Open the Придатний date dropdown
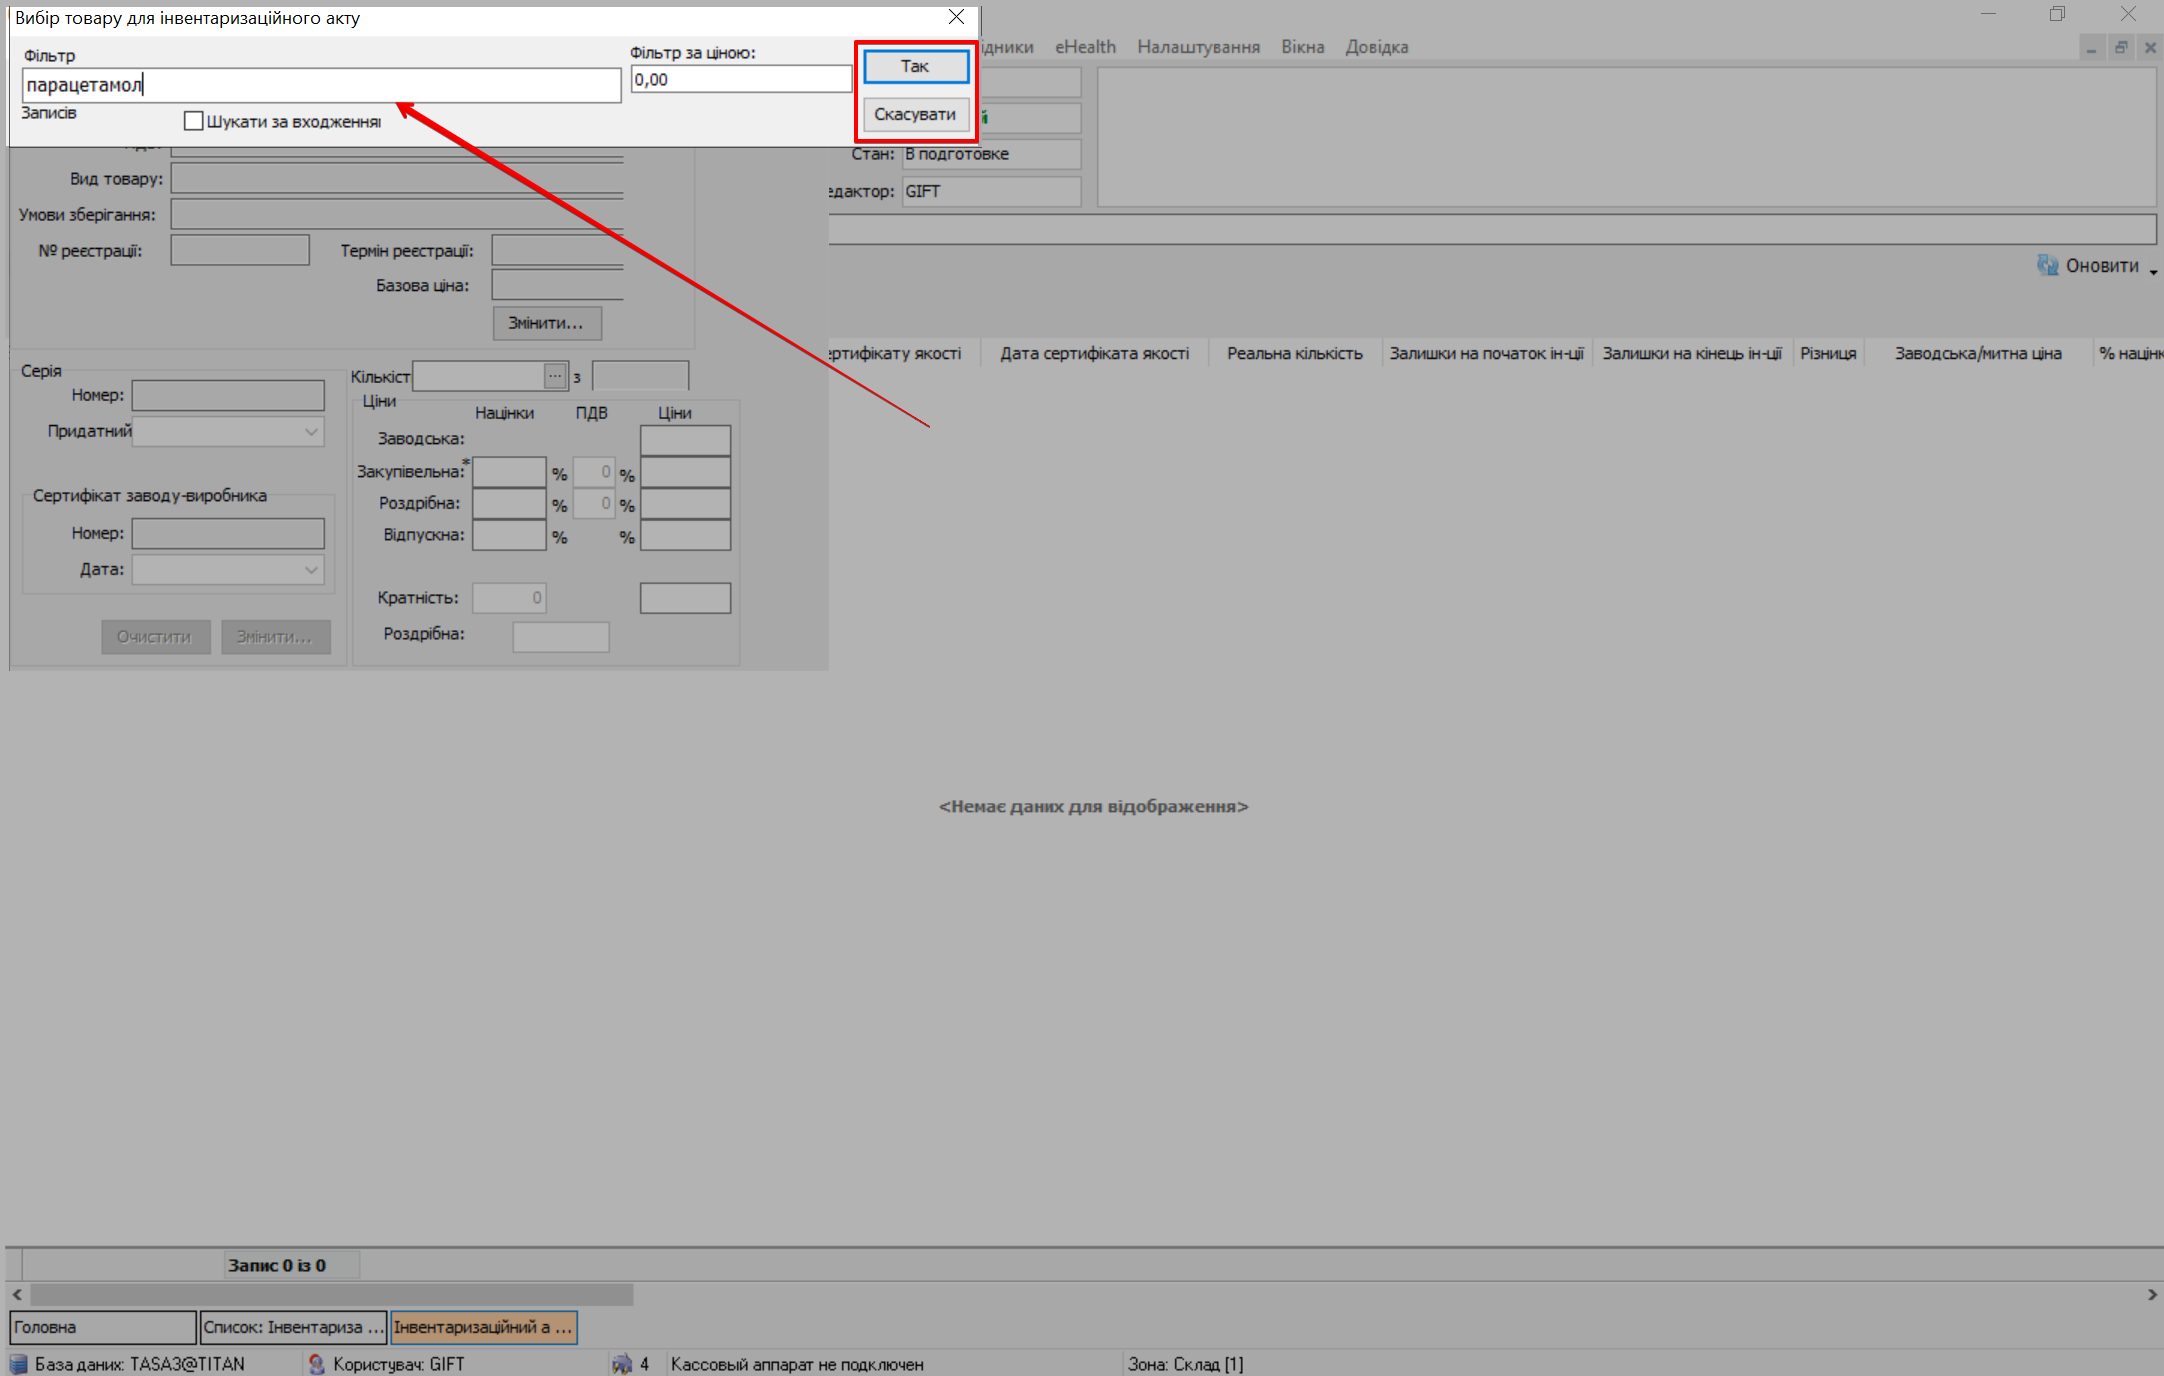This screenshot has width=2164, height=1376. (x=311, y=431)
